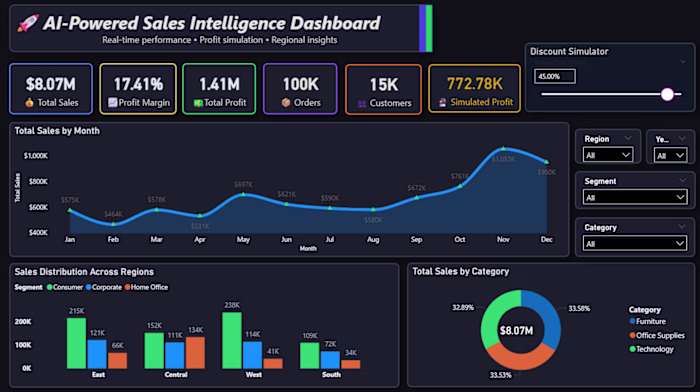Open the Segment dropdown set to All
The image size is (700, 392).
coord(635,197)
